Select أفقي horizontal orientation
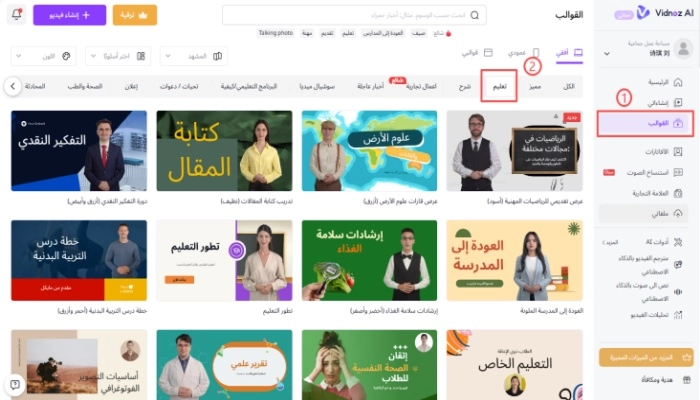Image resolution: width=700 pixels, height=400 pixels. point(569,53)
